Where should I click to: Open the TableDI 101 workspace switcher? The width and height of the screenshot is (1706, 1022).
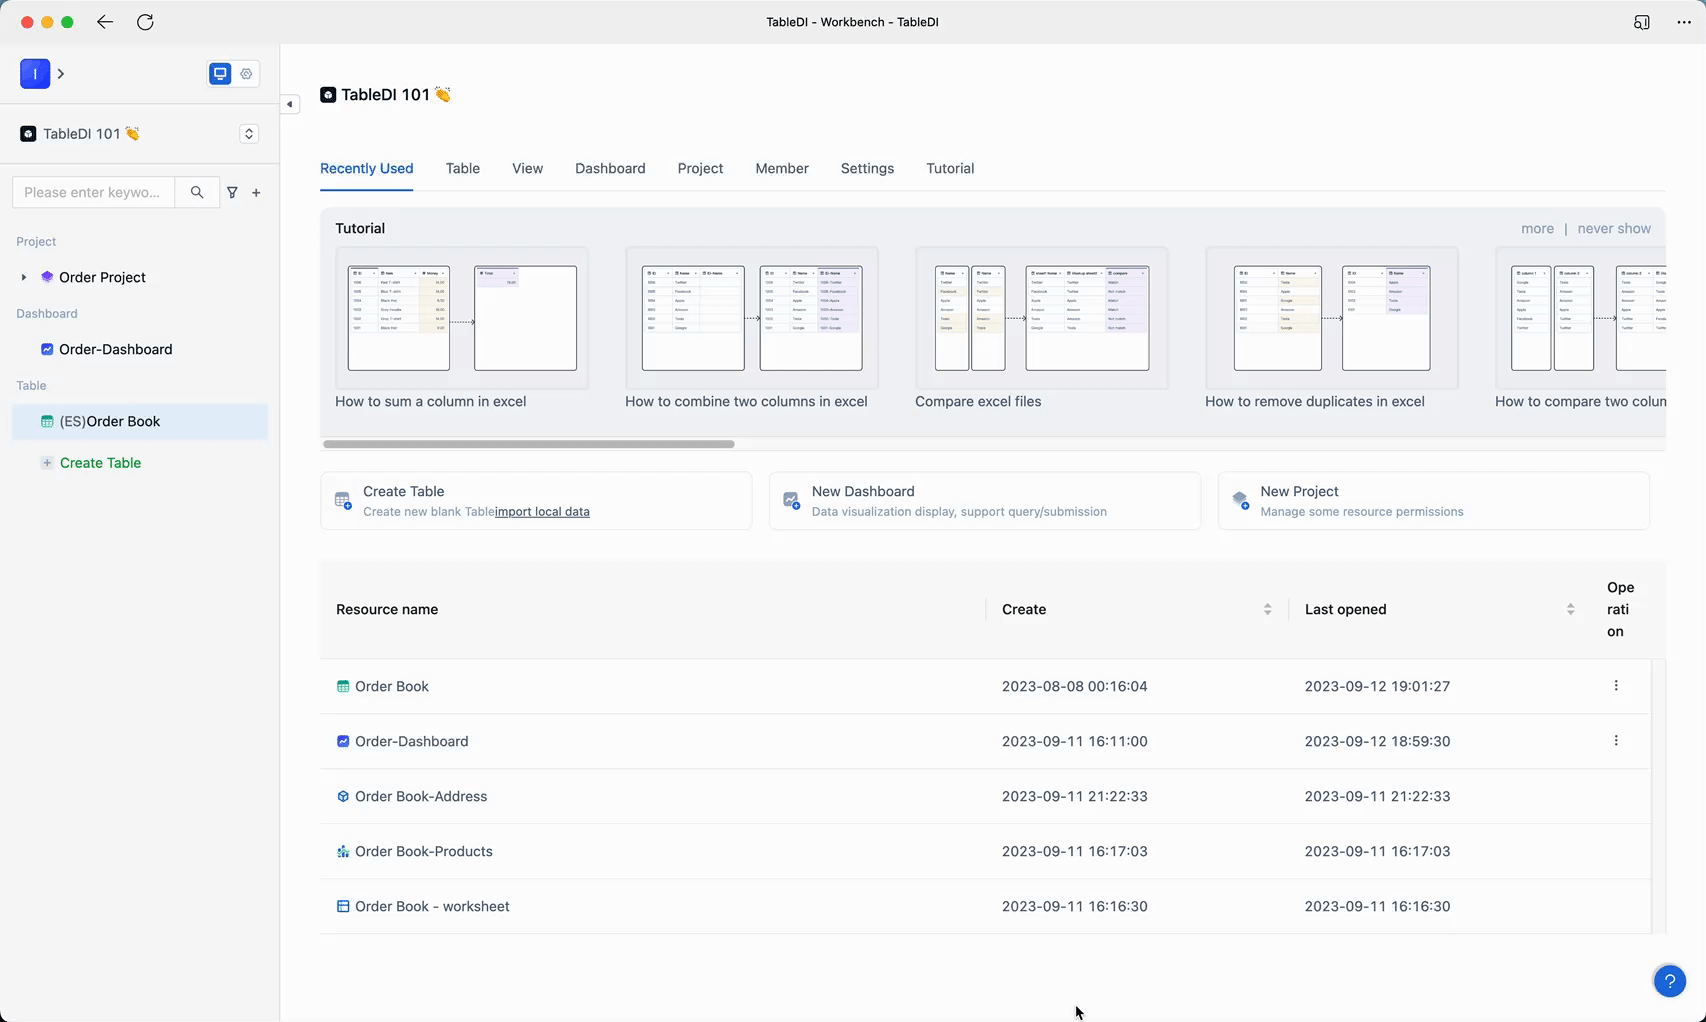(x=249, y=134)
